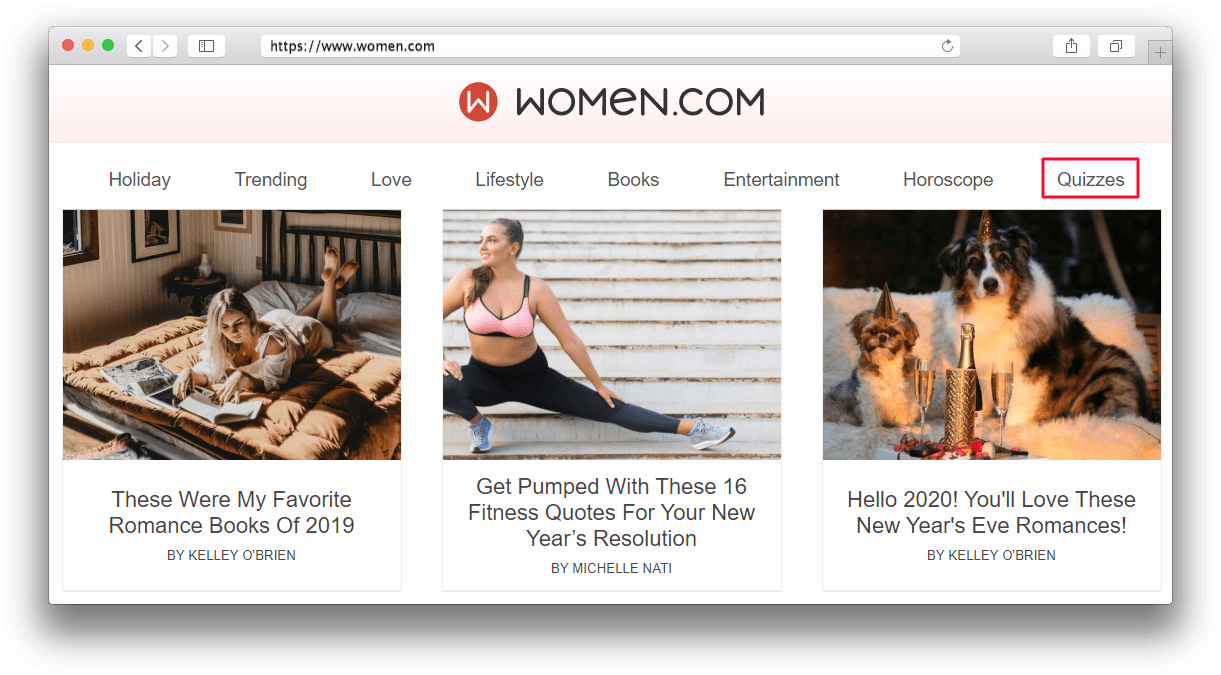Click the dogs with champagne thumbnail

(x=992, y=335)
